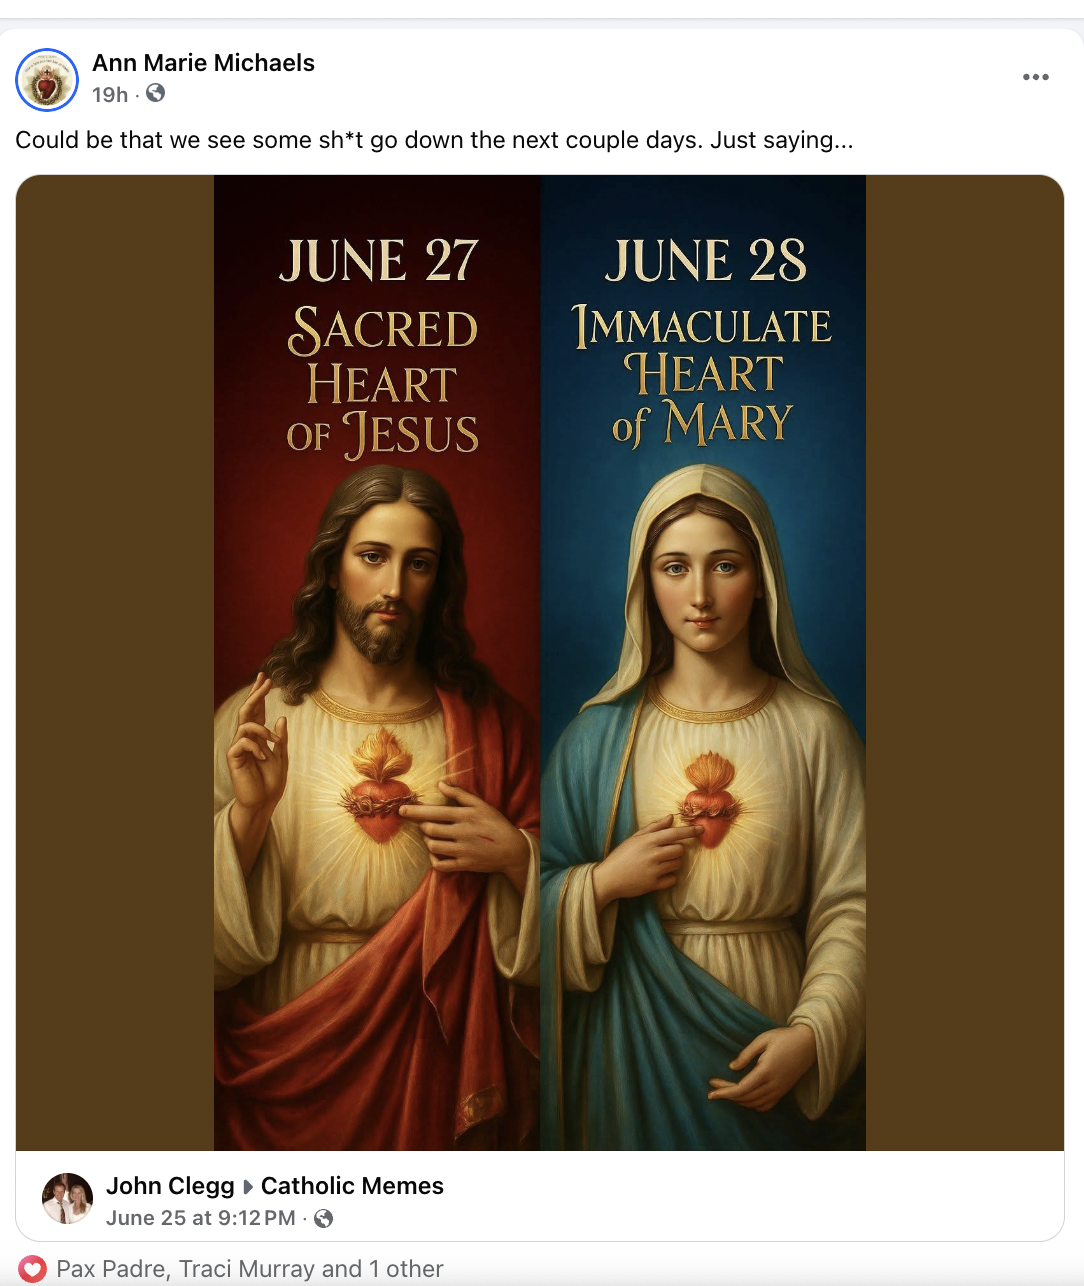View reactions from Pax Padre, Traci Murray and 1 other
1084x1286 pixels.
point(250,1269)
